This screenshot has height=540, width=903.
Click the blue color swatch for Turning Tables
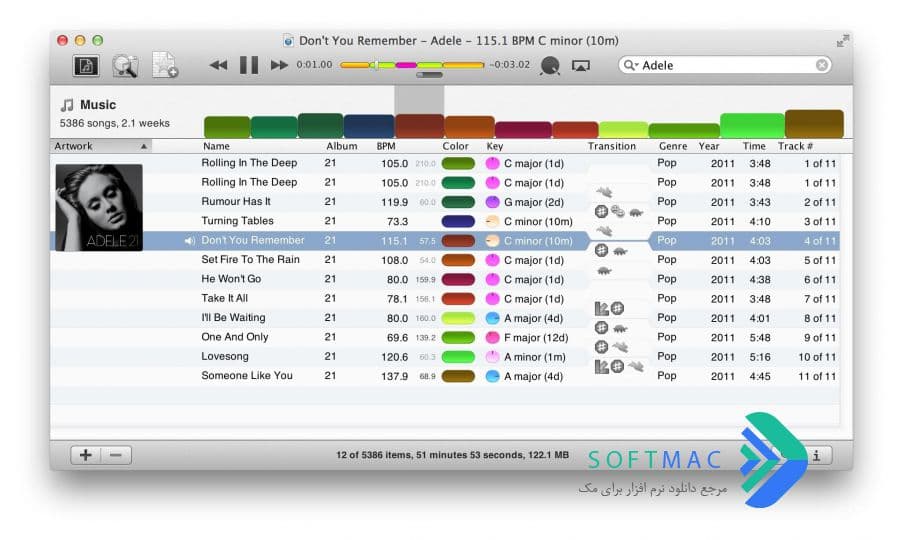[x=458, y=222]
